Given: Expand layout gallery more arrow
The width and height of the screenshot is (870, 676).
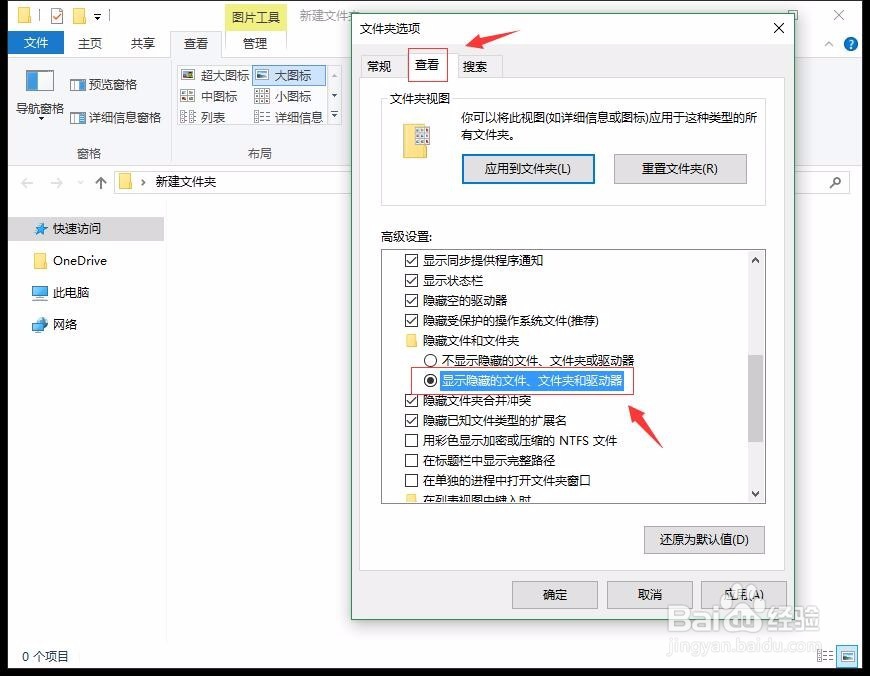Looking at the screenshot, I should 335,115.
